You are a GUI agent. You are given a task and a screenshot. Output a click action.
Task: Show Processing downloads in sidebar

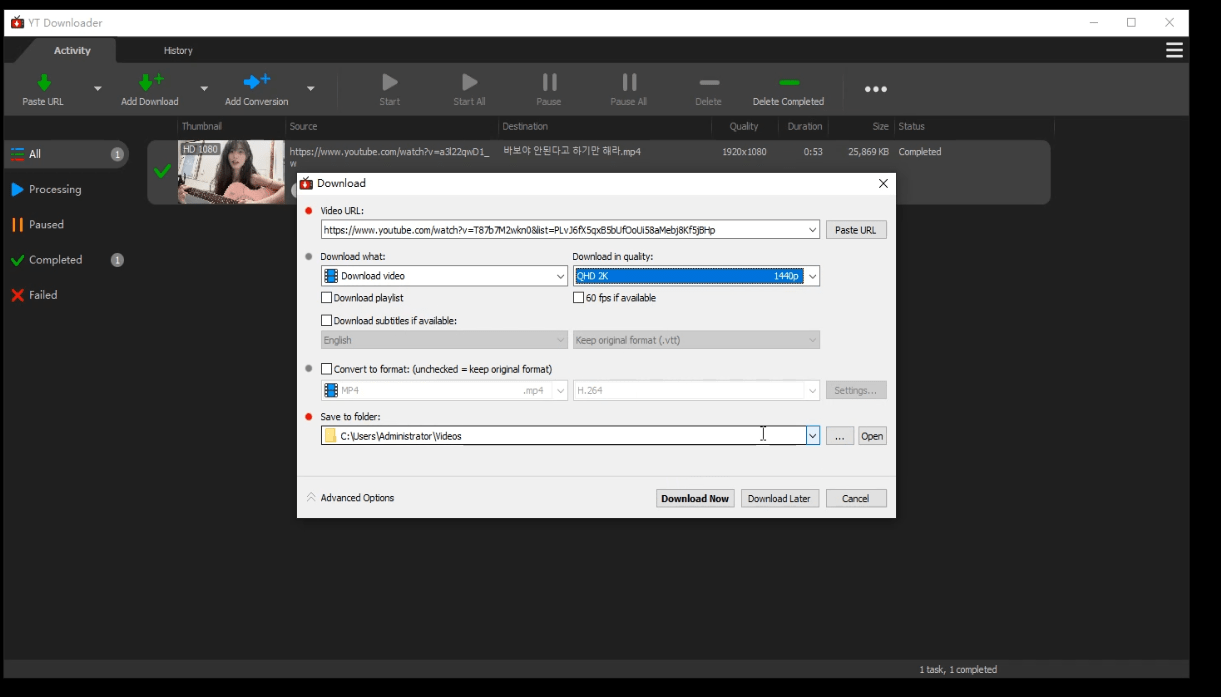tap(55, 189)
